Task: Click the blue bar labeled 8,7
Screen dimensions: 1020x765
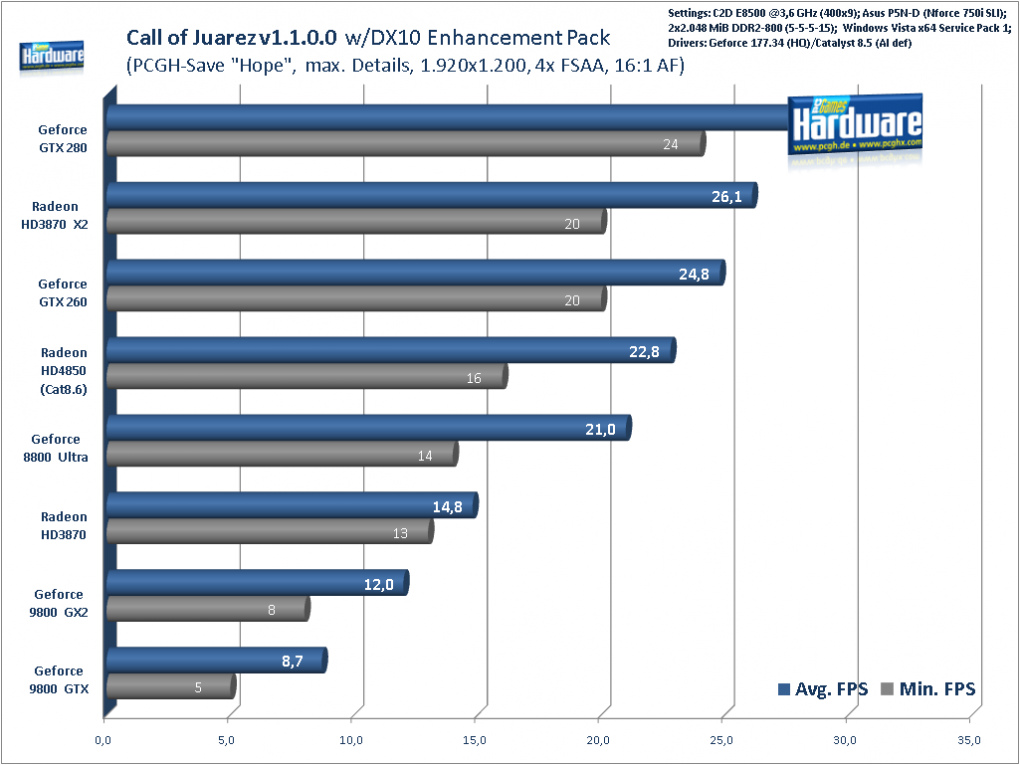Action: point(217,660)
